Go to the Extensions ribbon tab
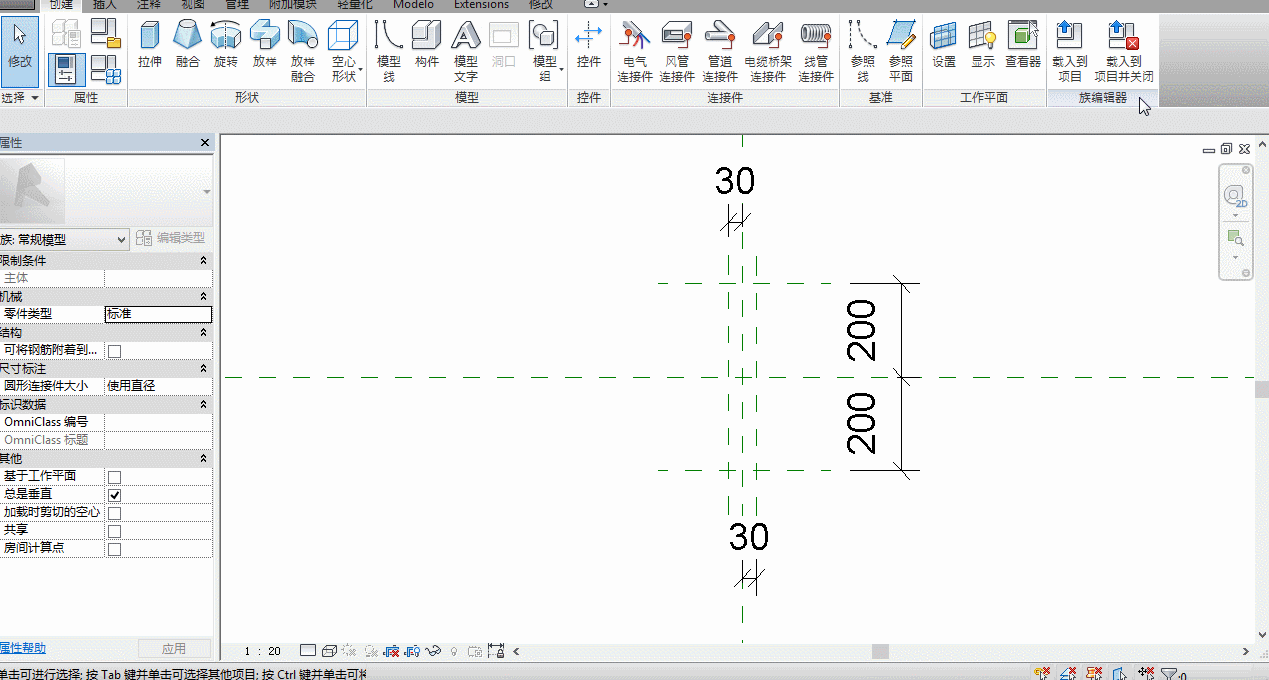This screenshot has height=680, width=1269. [x=481, y=5]
